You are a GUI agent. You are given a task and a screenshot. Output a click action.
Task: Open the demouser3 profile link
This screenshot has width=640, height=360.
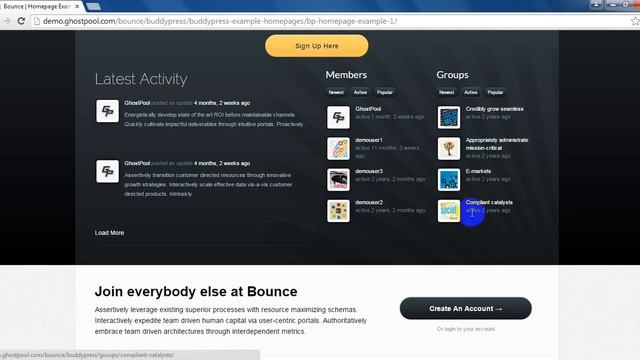369,171
